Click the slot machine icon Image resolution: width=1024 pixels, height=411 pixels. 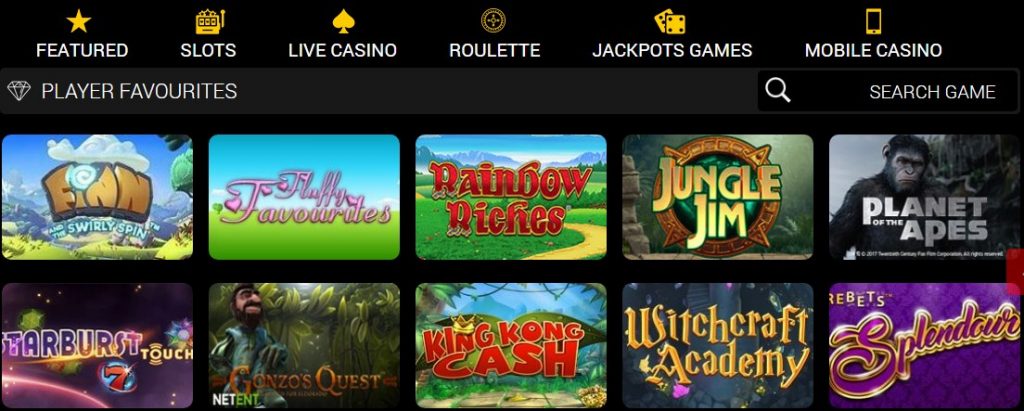tap(210, 22)
